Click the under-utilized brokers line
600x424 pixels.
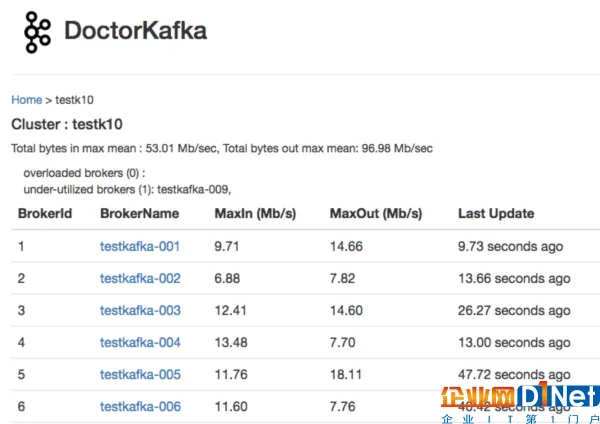click(127, 188)
